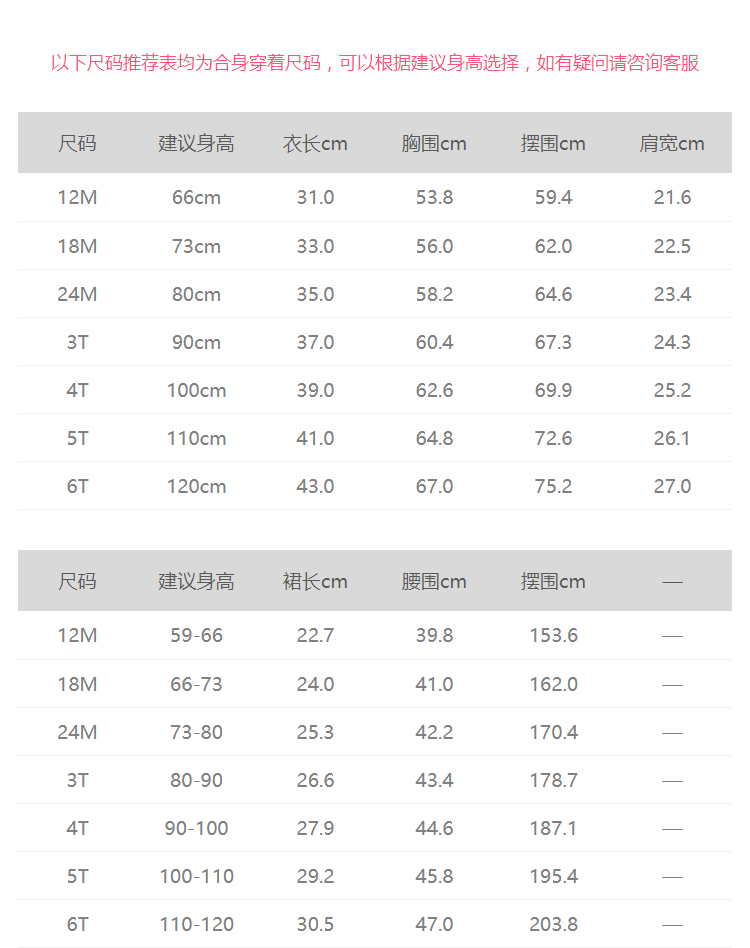
Task: Click the 153.6 hem circumference value
Action: tap(553, 635)
